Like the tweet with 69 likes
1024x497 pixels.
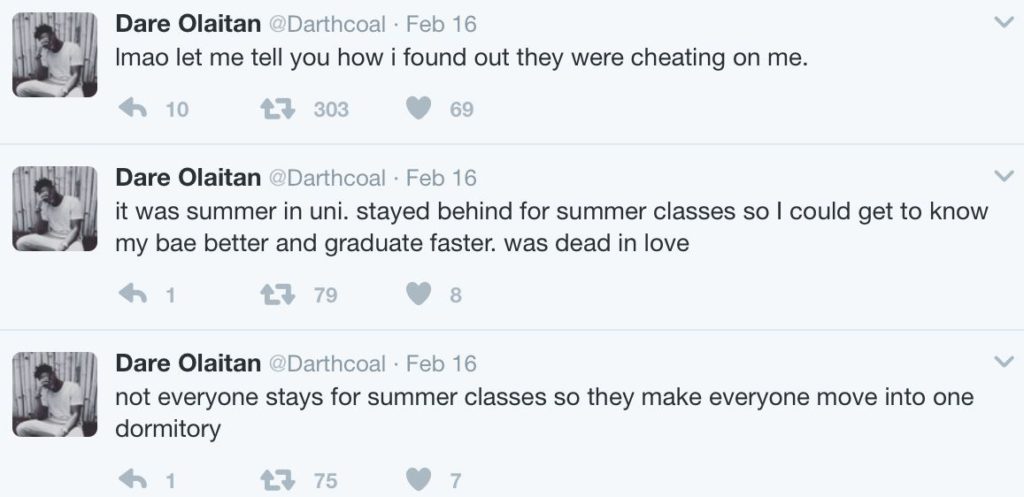[421, 109]
